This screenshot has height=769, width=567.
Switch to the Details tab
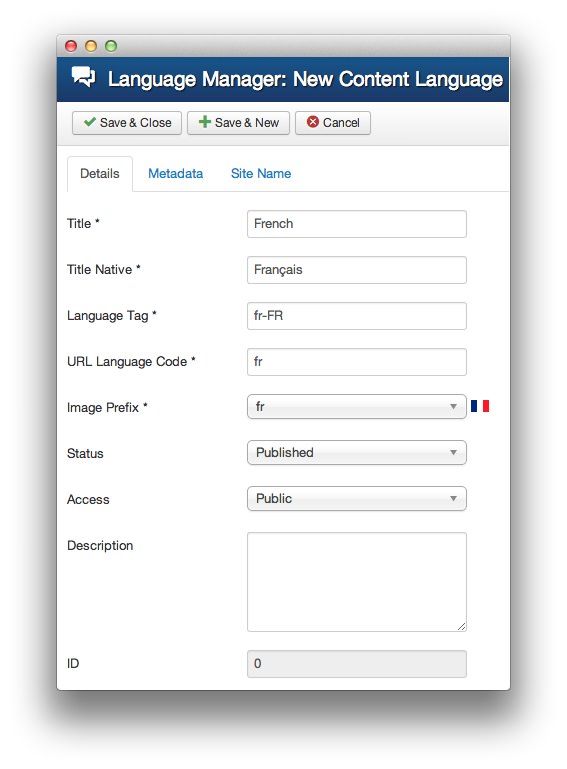(100, 174)
